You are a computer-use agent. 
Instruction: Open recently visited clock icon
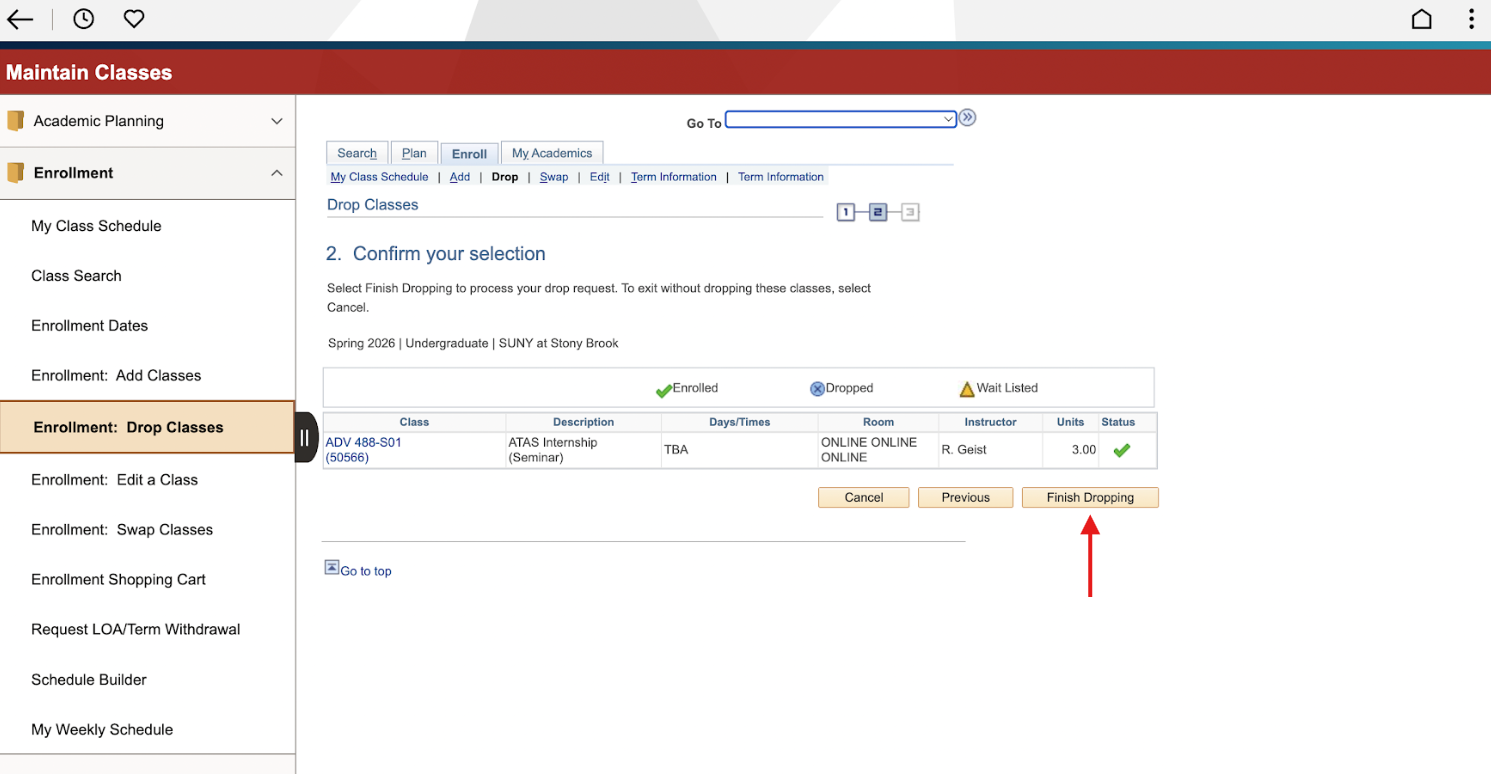pyautogui.click(x=84, y=19)
